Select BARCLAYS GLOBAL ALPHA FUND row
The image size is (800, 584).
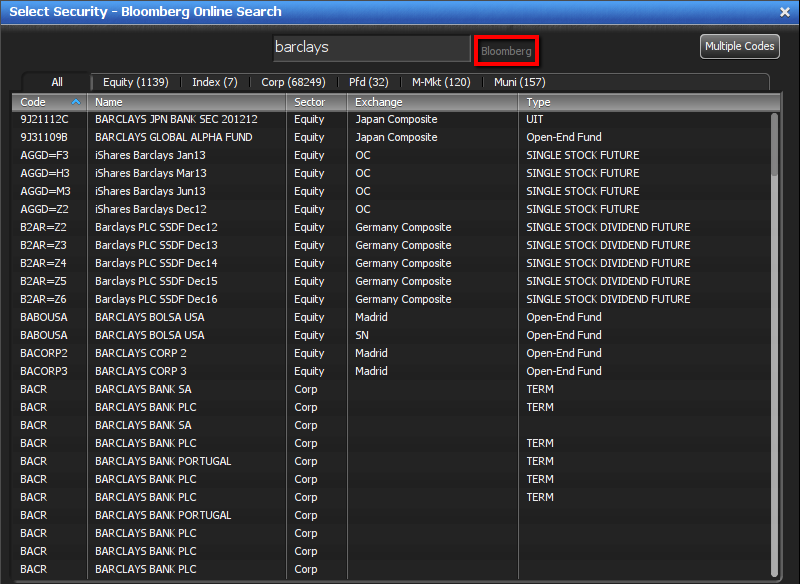tap(391, 137)
